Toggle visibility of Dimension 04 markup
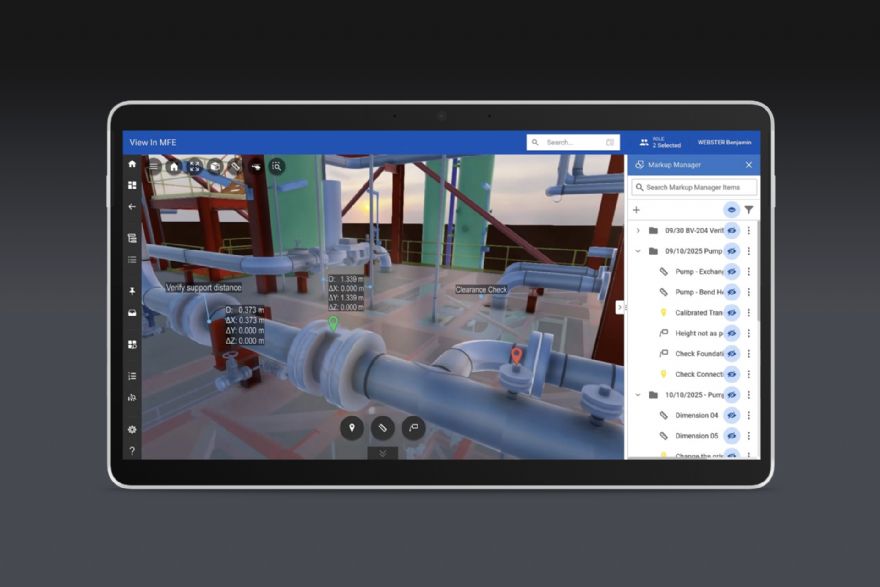 coord(732,415)
